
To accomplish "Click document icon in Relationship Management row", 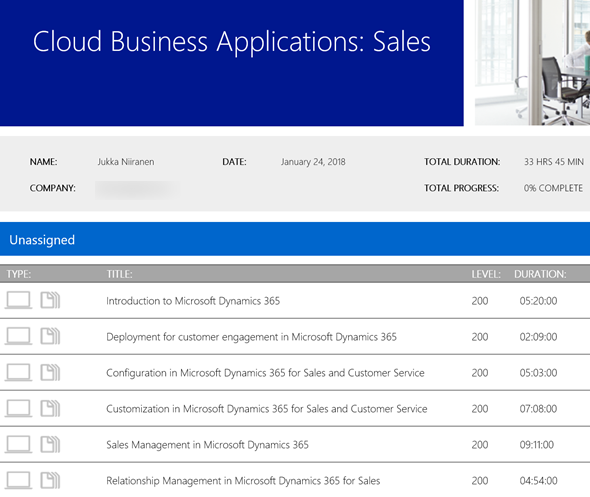I will pyautogui.click(x=50, y=480).
